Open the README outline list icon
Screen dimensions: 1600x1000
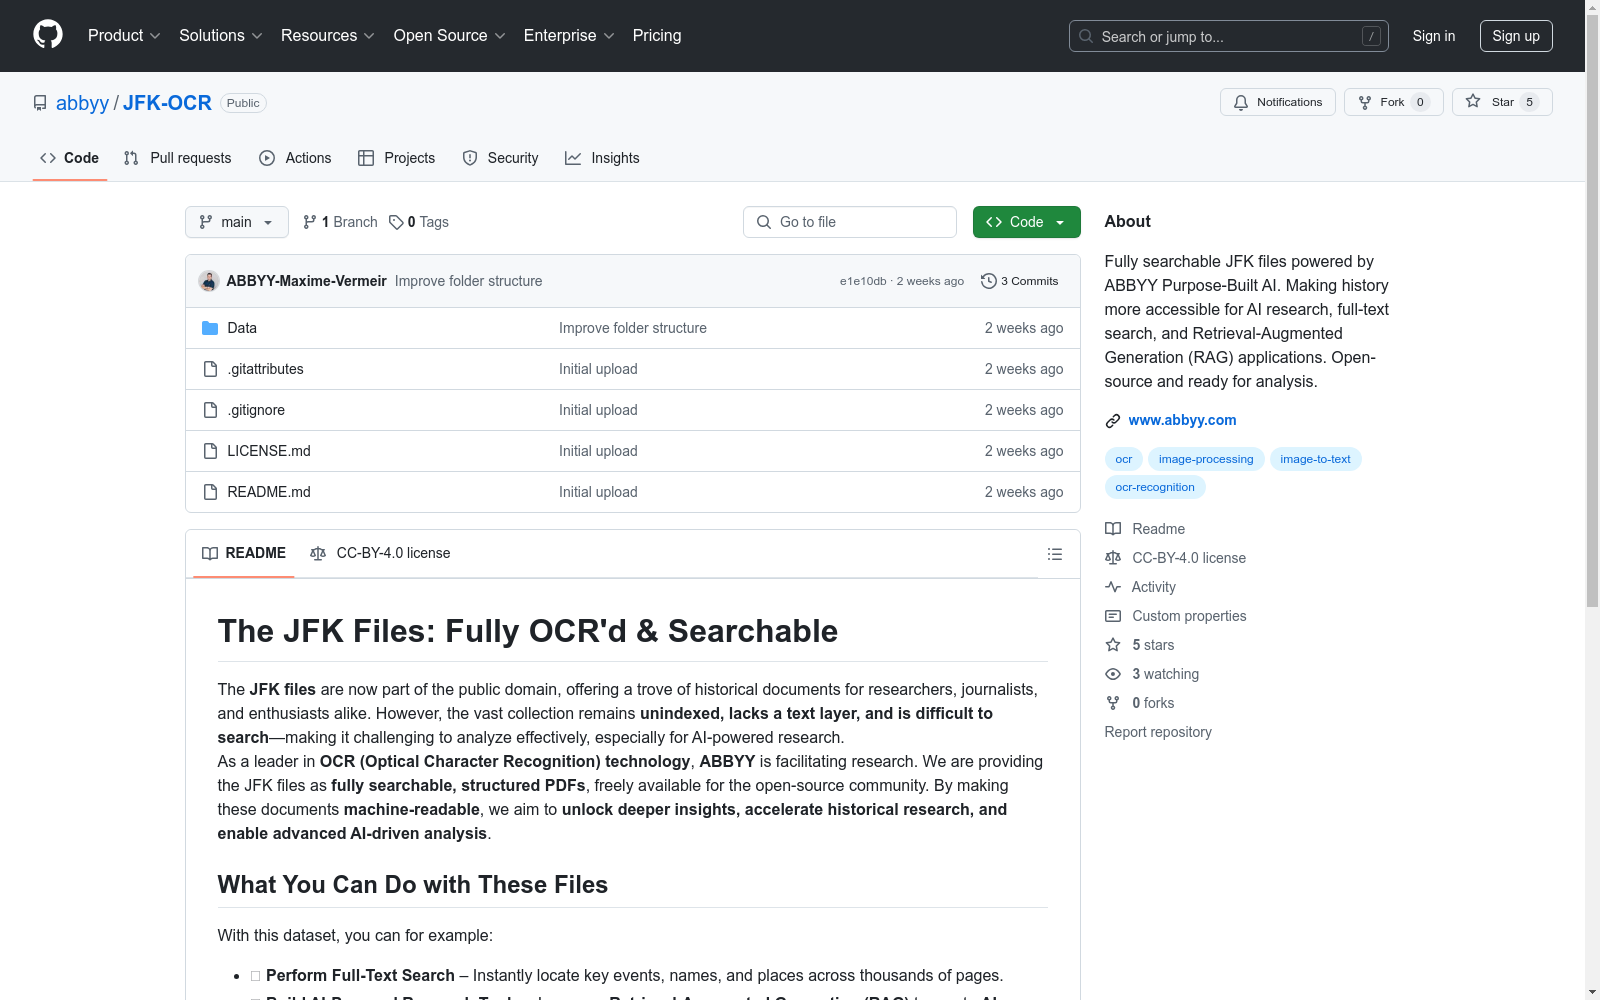(x=1054, y=554)
